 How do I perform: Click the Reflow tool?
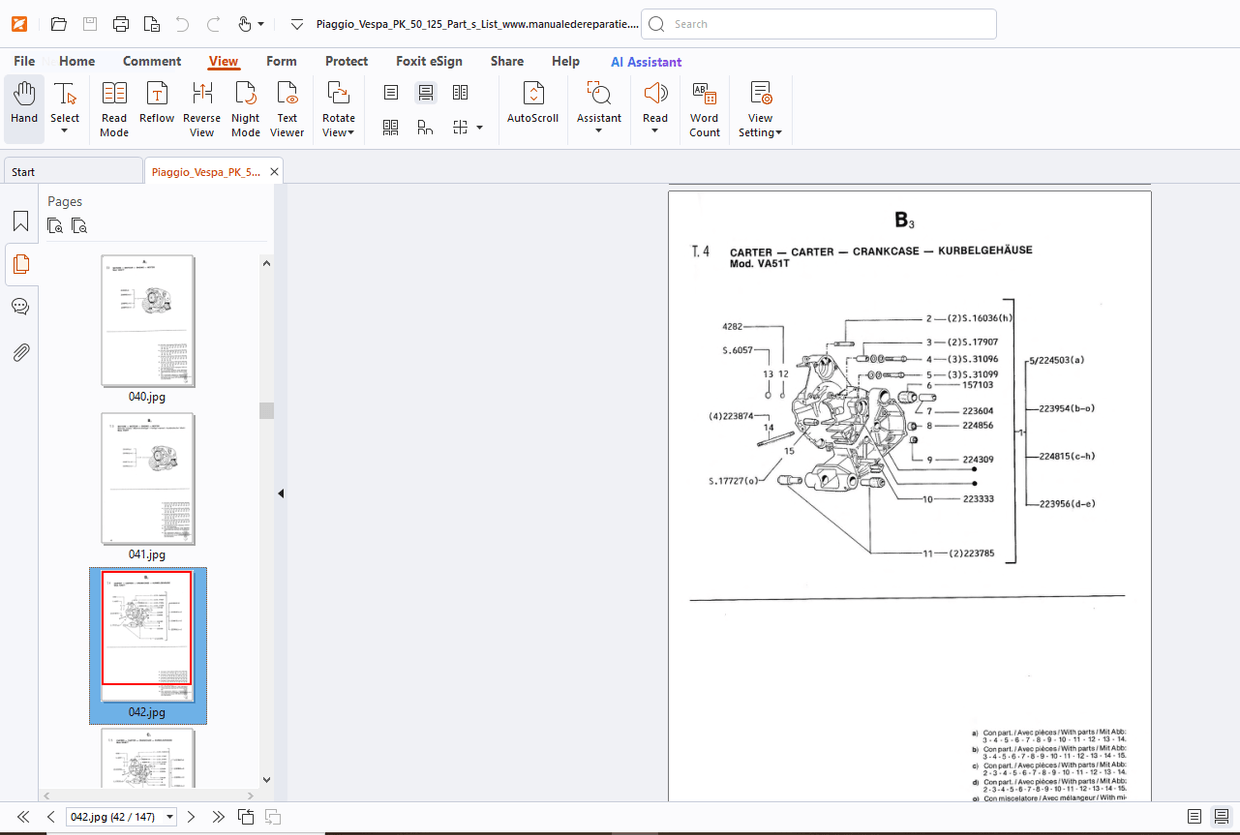tap(156, 105)
